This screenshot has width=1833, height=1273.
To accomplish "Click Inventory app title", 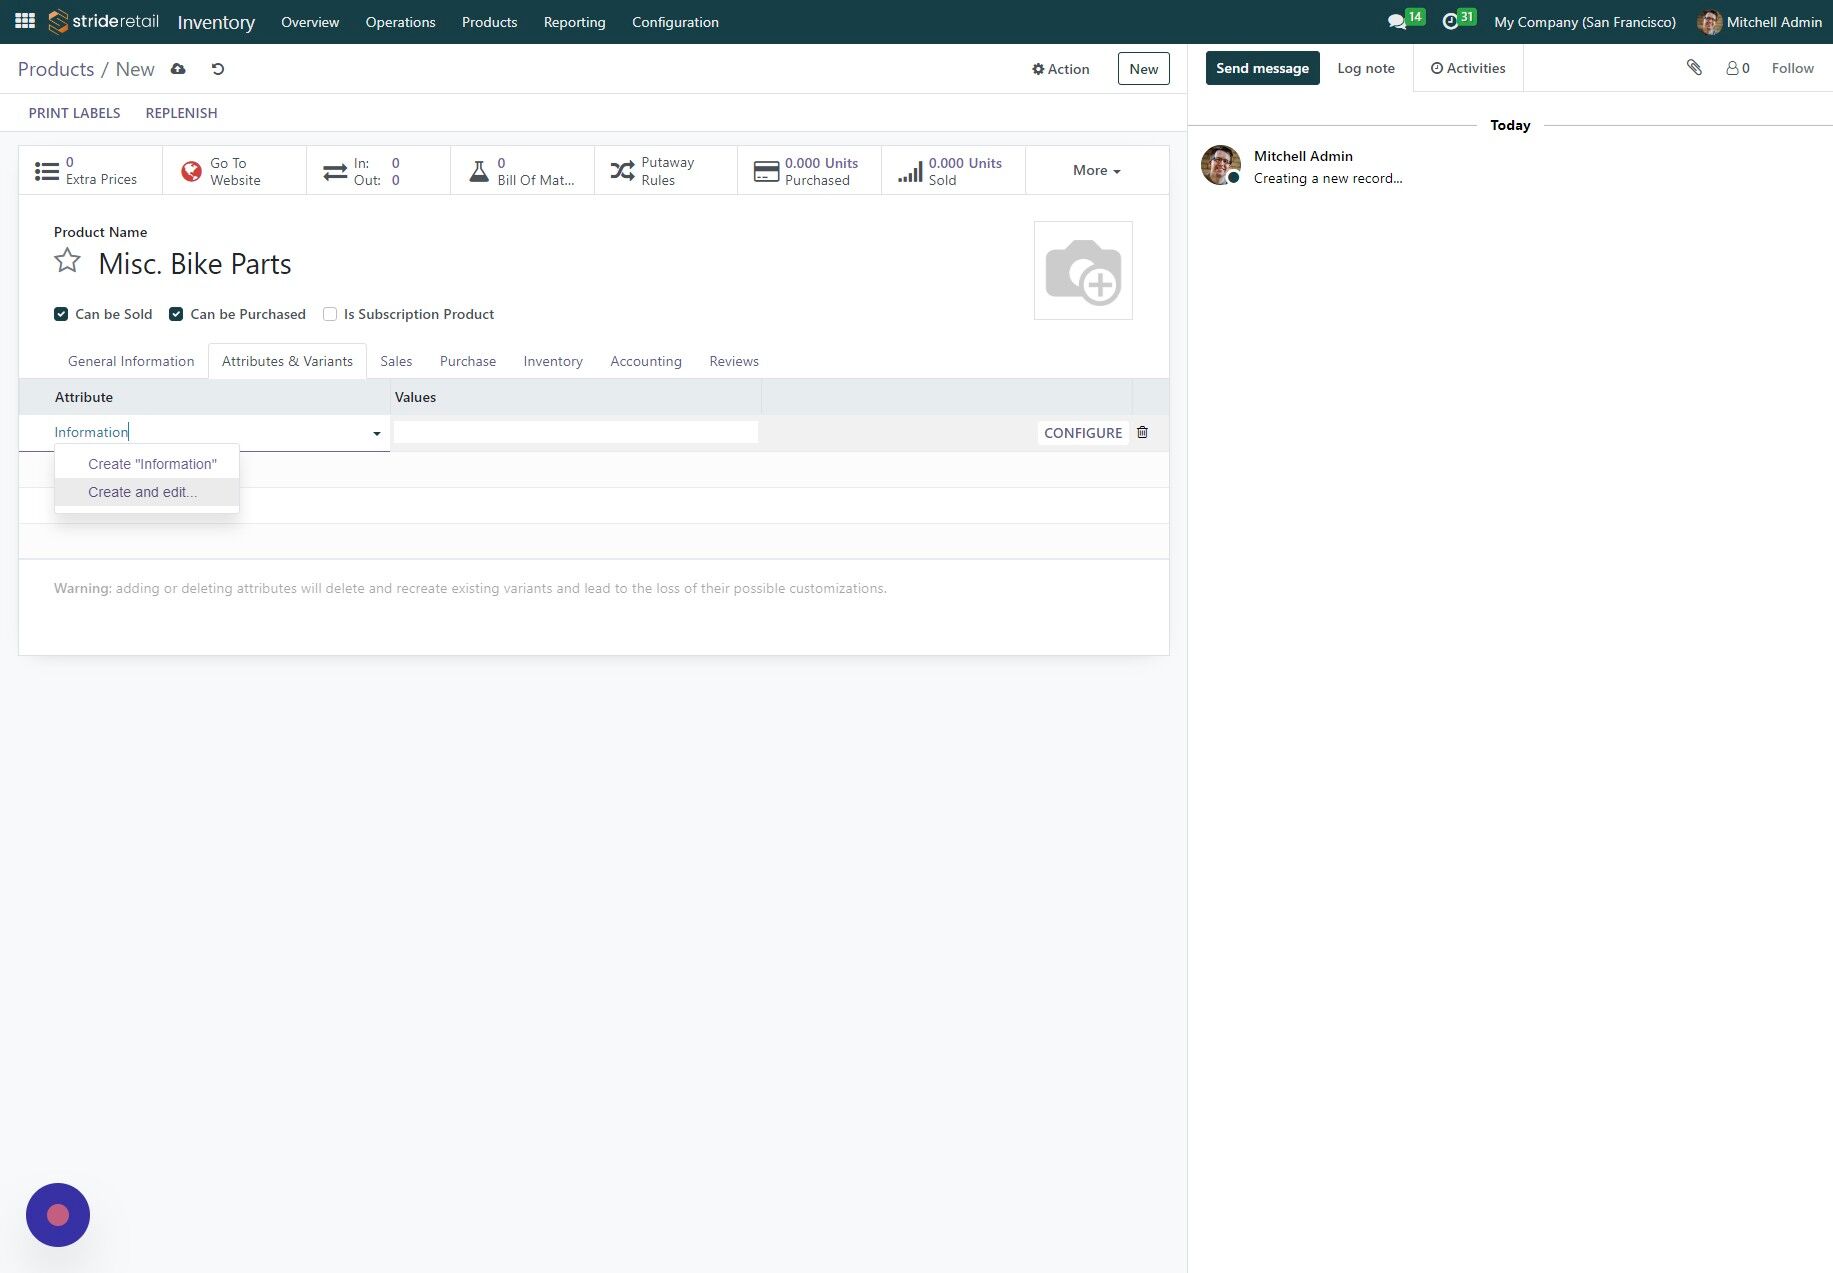I will [x=216, y=22].
